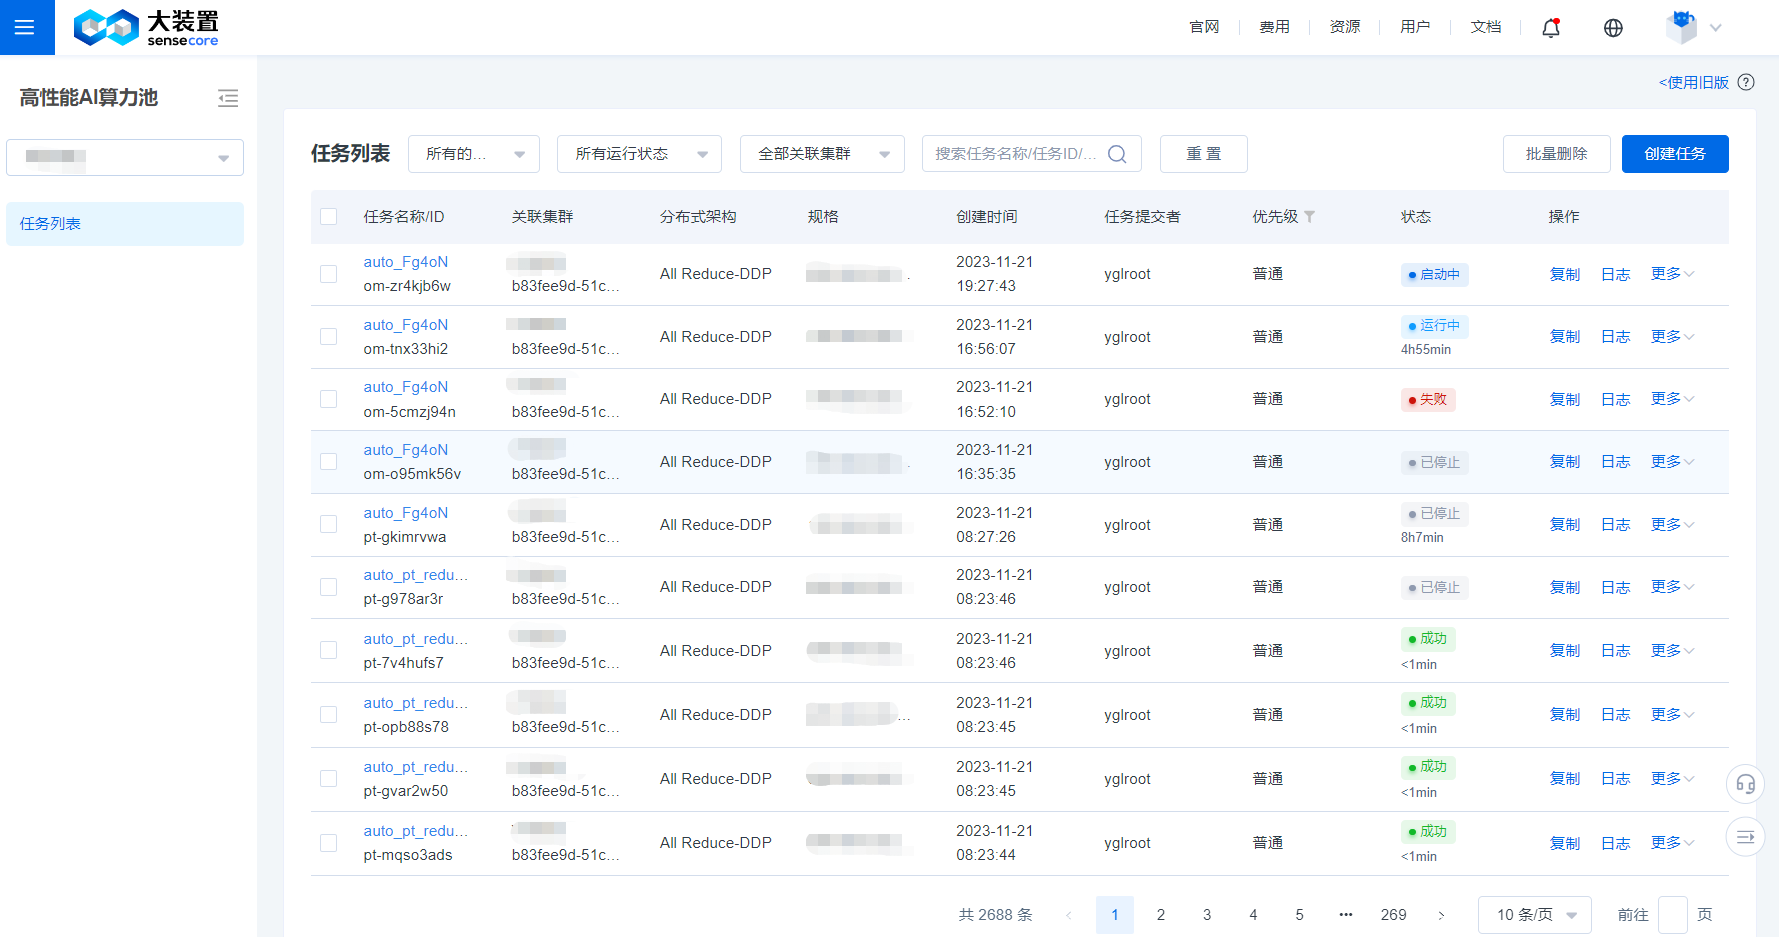The width and height of the screenshot is (1779, 937).
Task: Open the 全部关联集群 cluster dropdown
Action: (x=822, y=154)
